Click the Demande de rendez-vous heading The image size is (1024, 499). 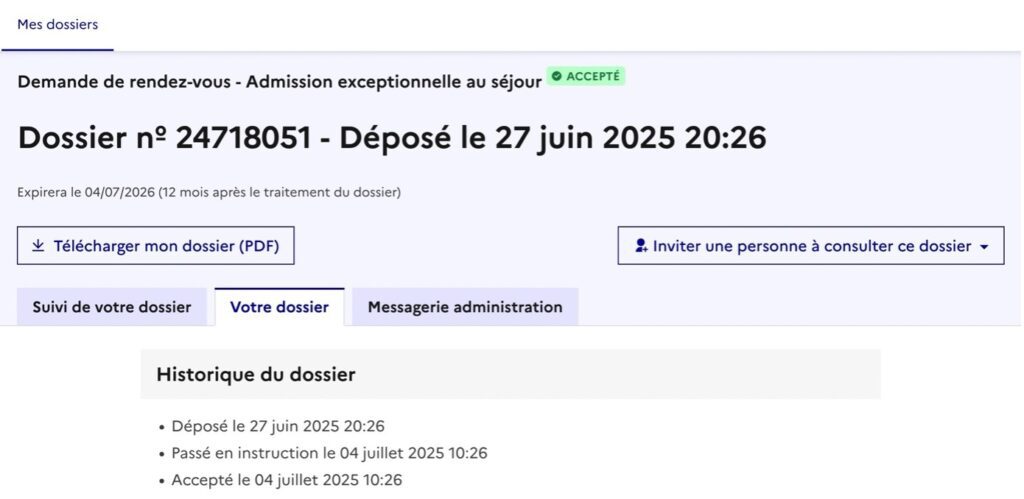(x=124, y=82)
